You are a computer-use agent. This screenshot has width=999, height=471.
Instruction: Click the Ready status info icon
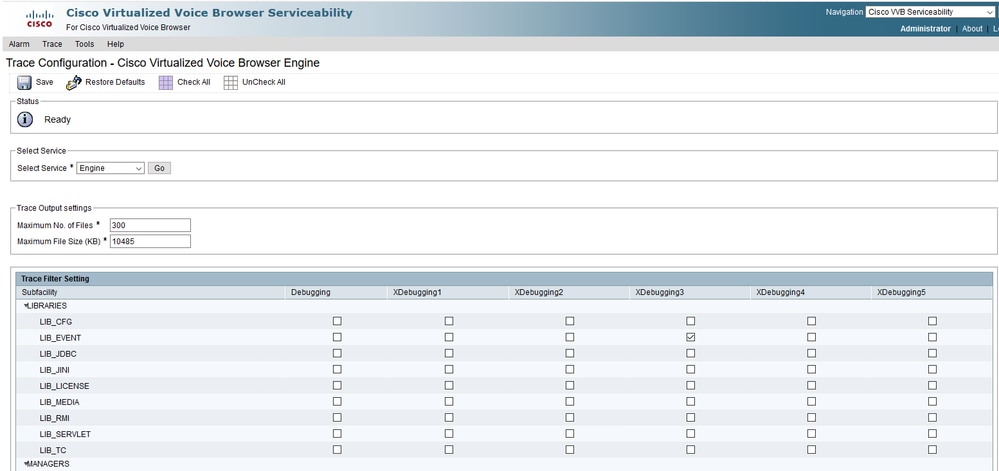pos(25,119)
